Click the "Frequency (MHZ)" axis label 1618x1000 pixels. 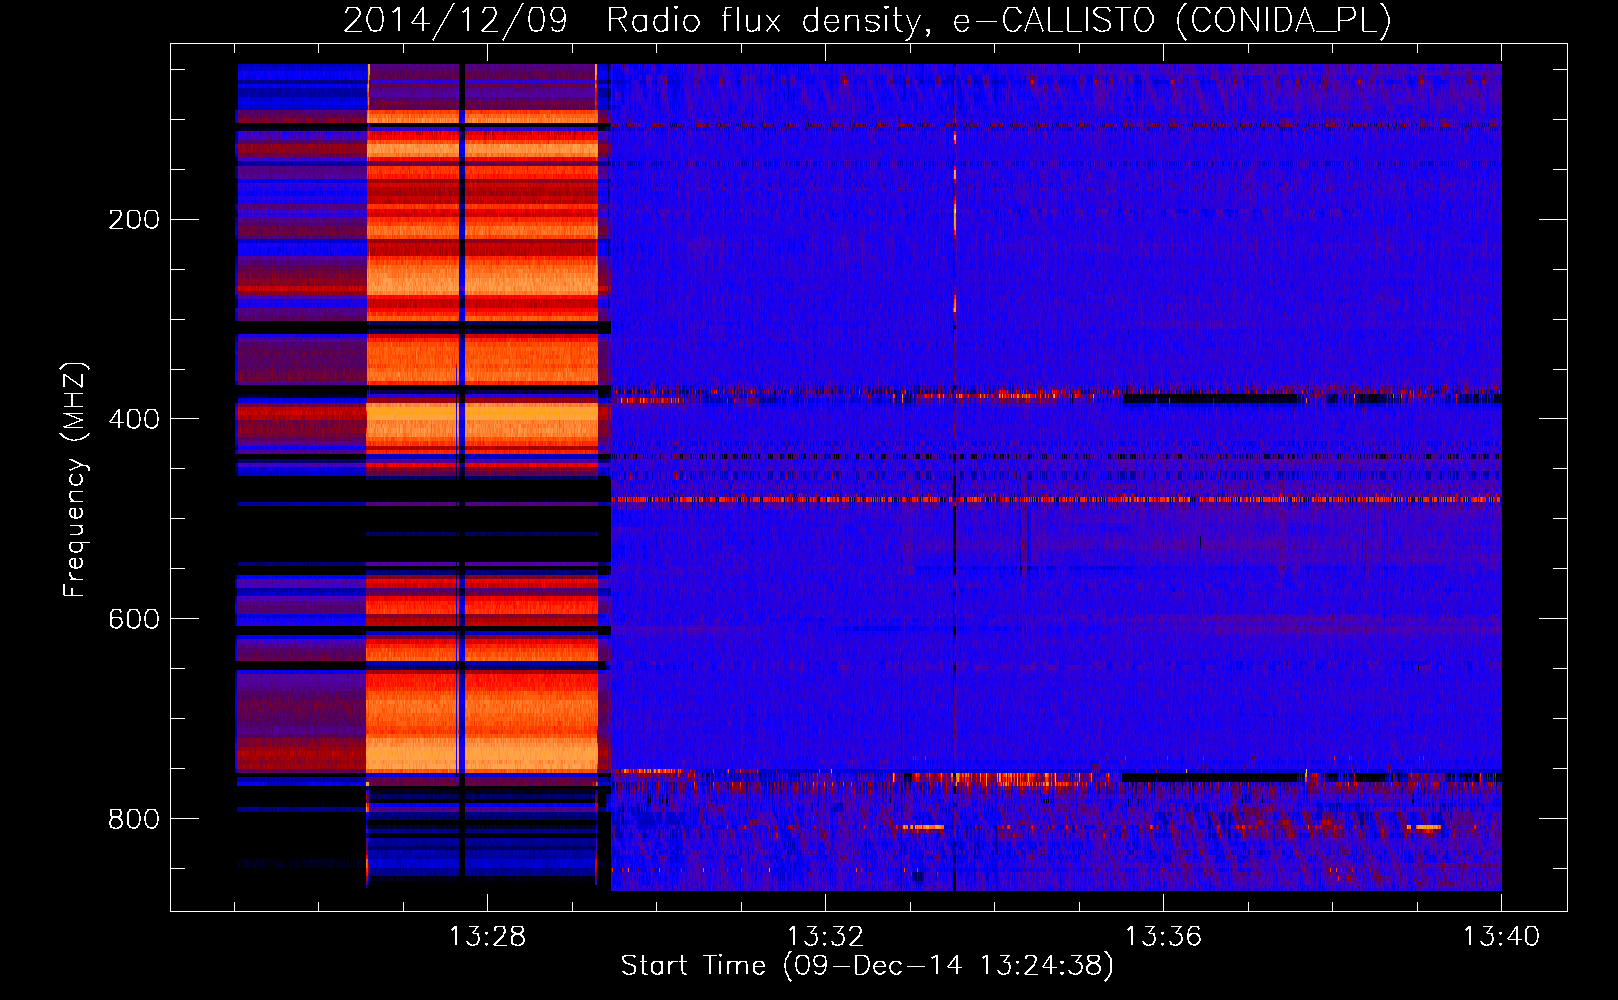point(75,479)
